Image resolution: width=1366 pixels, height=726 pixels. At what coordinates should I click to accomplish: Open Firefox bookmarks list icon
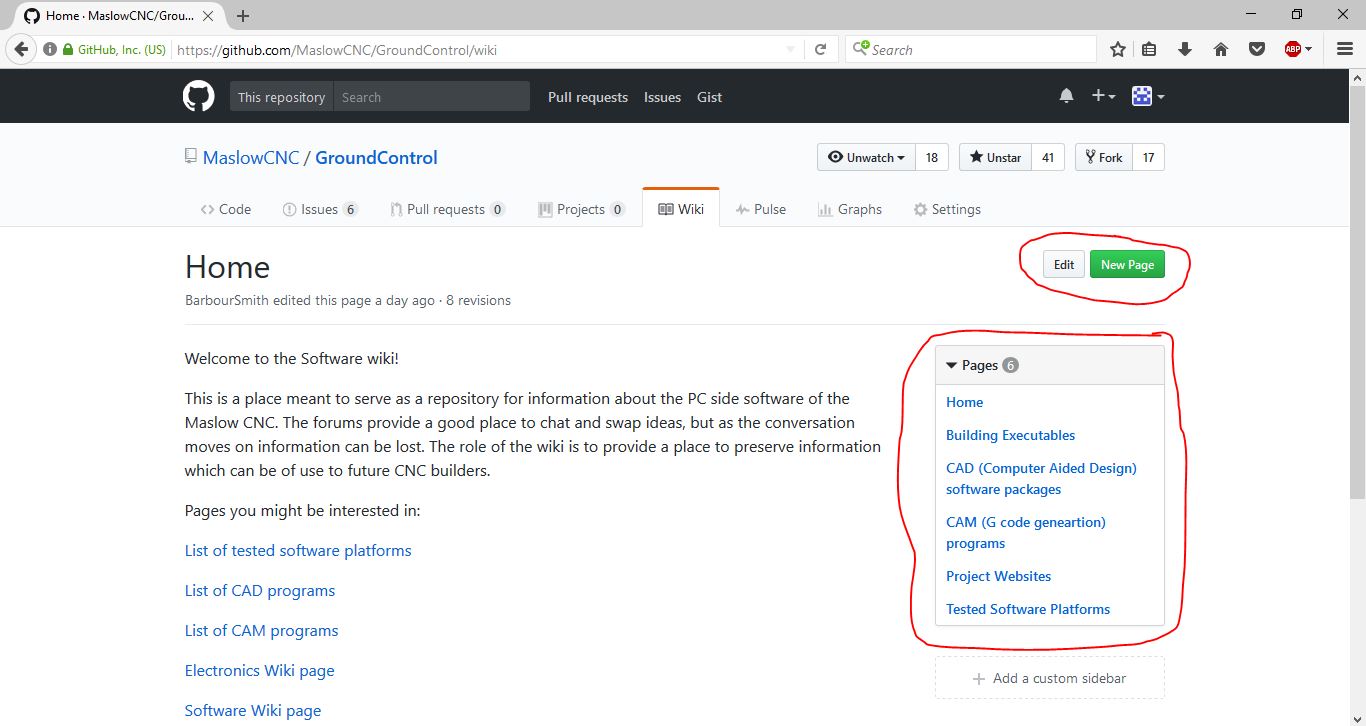pyautogui.click(x=1149, y=49)
